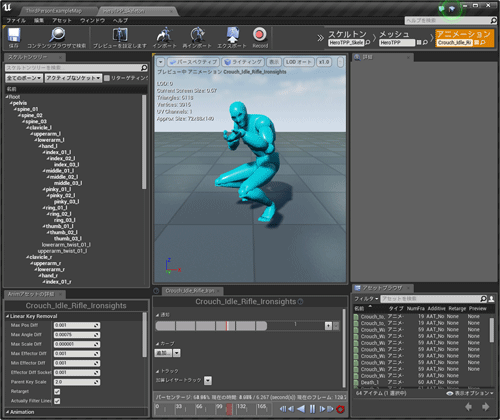Open the All Bones (全てのボーン) dropdown
The height and width of the screenshot is (420, 500).
(x=24, y=78)
